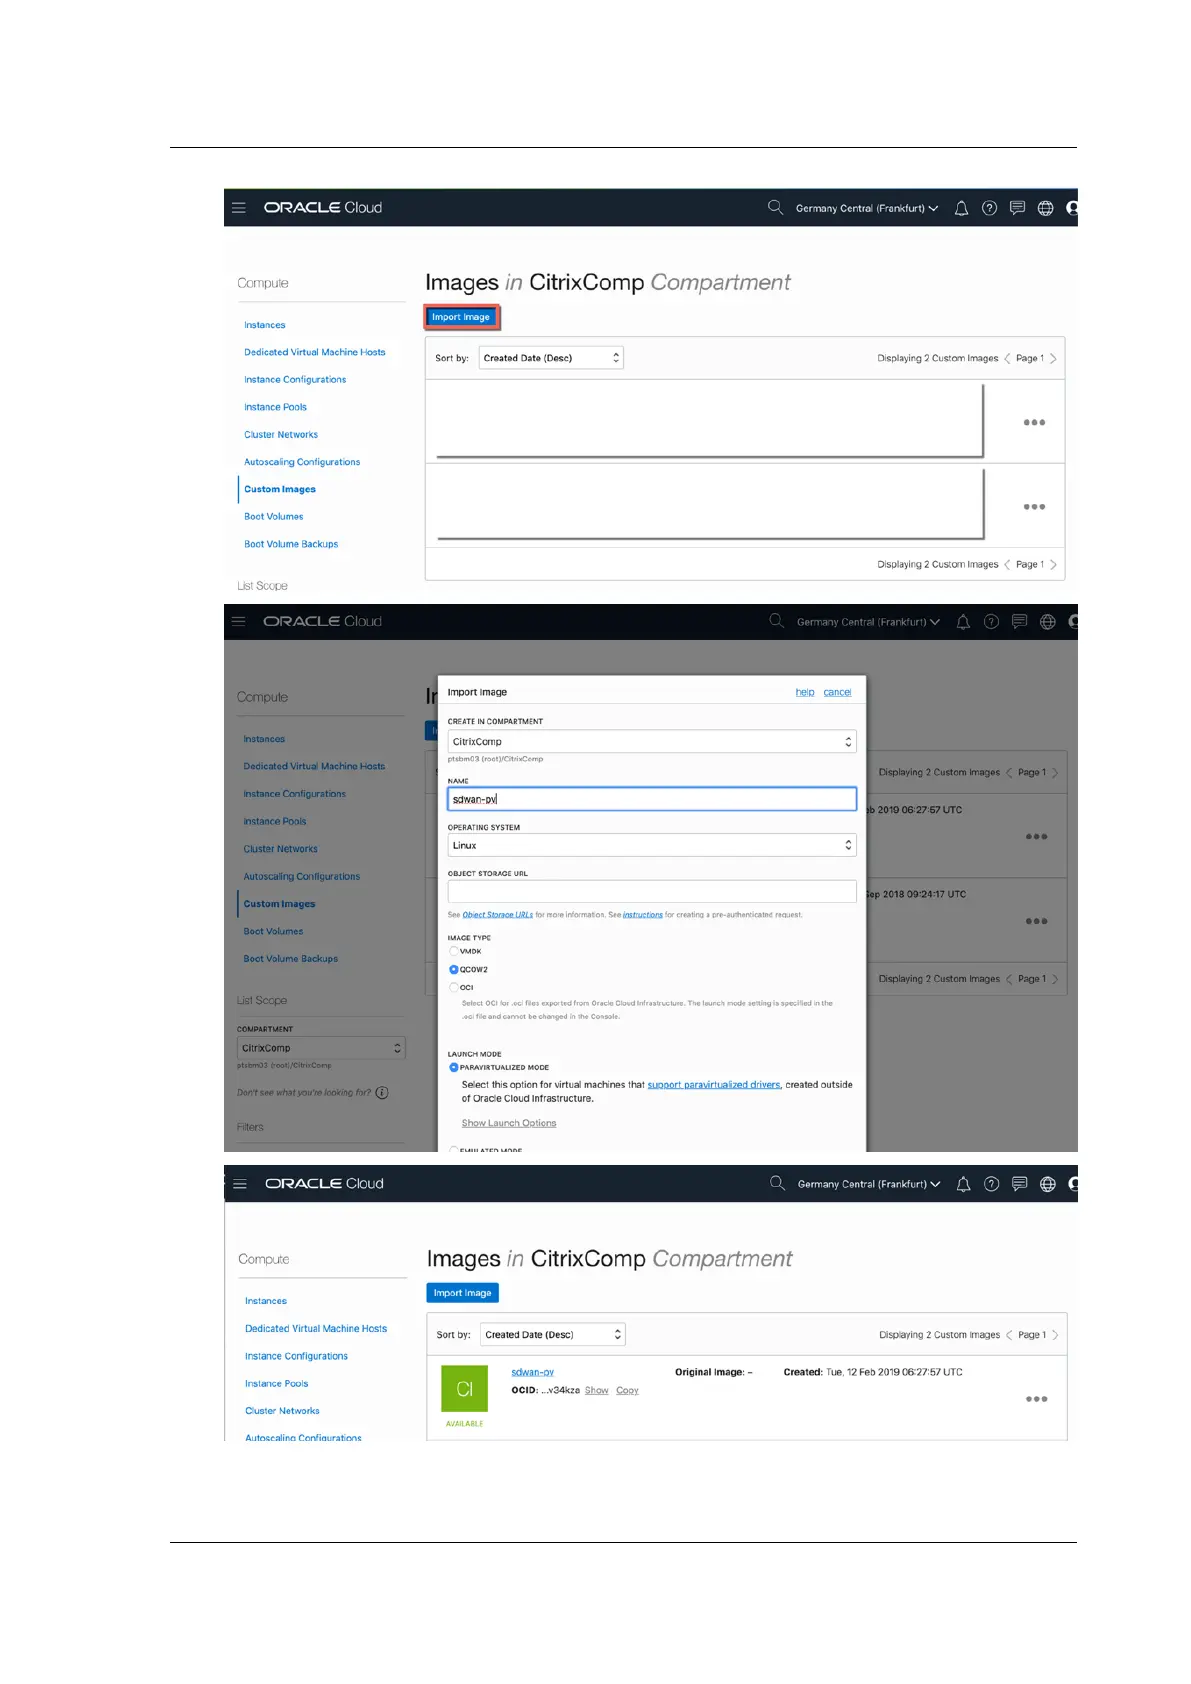The image size is (1191, 1684).
Task: Open the three-dot menu below "2018 09:24:17 UTC" behind the dialog
Action: coord(1036,921)
